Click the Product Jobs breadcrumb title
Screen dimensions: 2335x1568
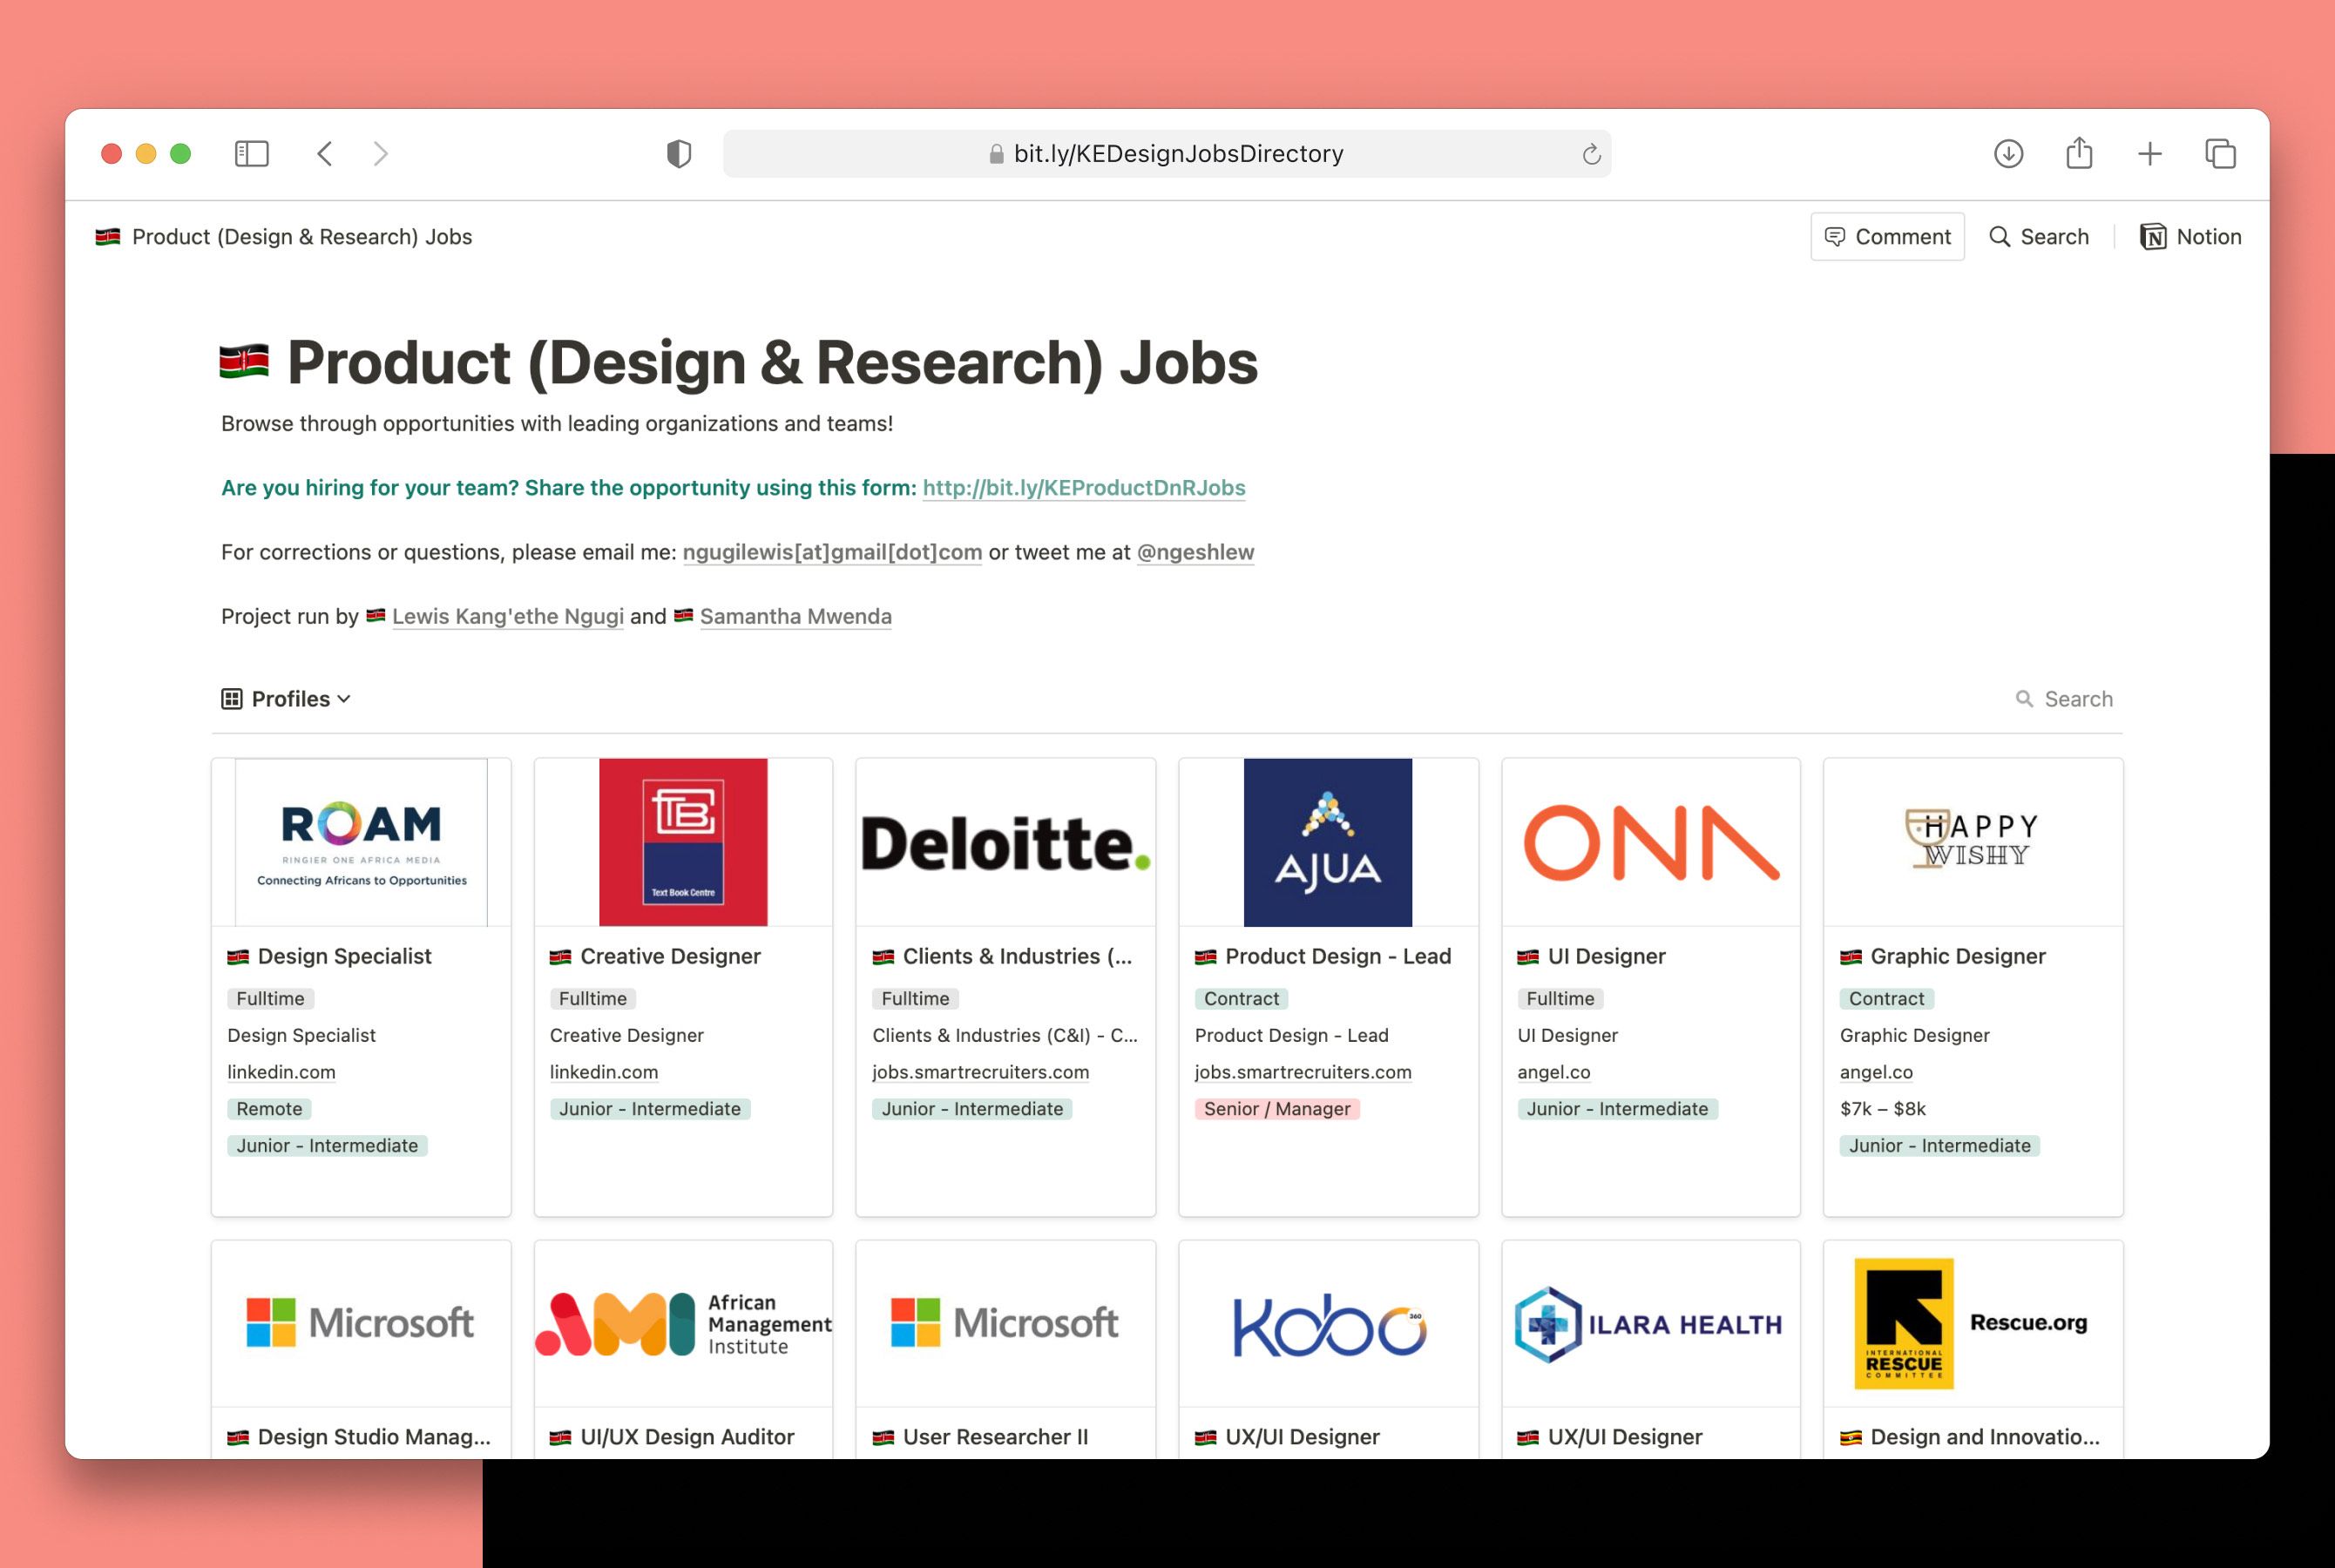(301, 236)
